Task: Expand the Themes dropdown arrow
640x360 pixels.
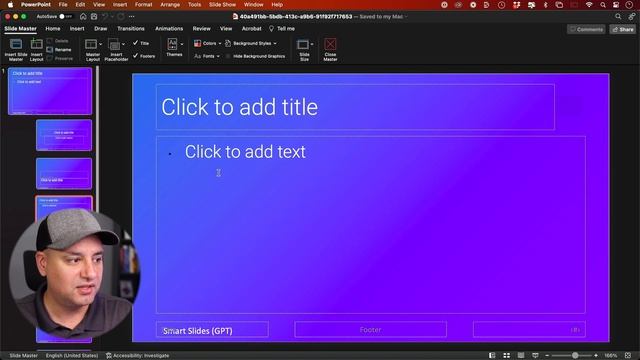Action: point(182,44)
